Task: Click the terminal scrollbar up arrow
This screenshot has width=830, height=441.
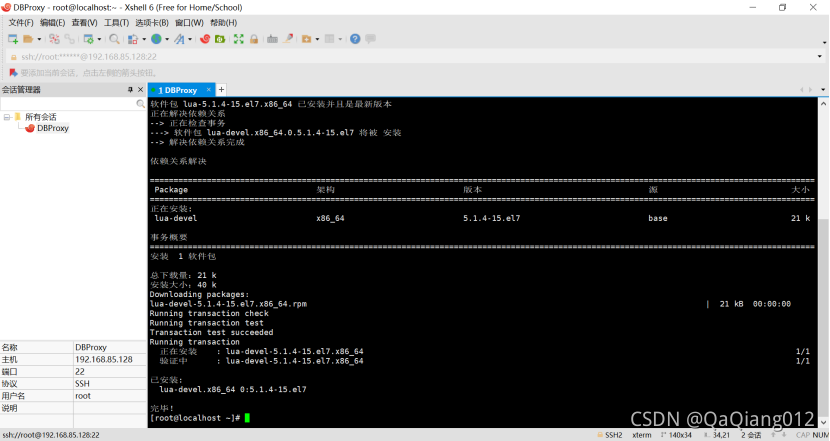Action: point(823,104)
